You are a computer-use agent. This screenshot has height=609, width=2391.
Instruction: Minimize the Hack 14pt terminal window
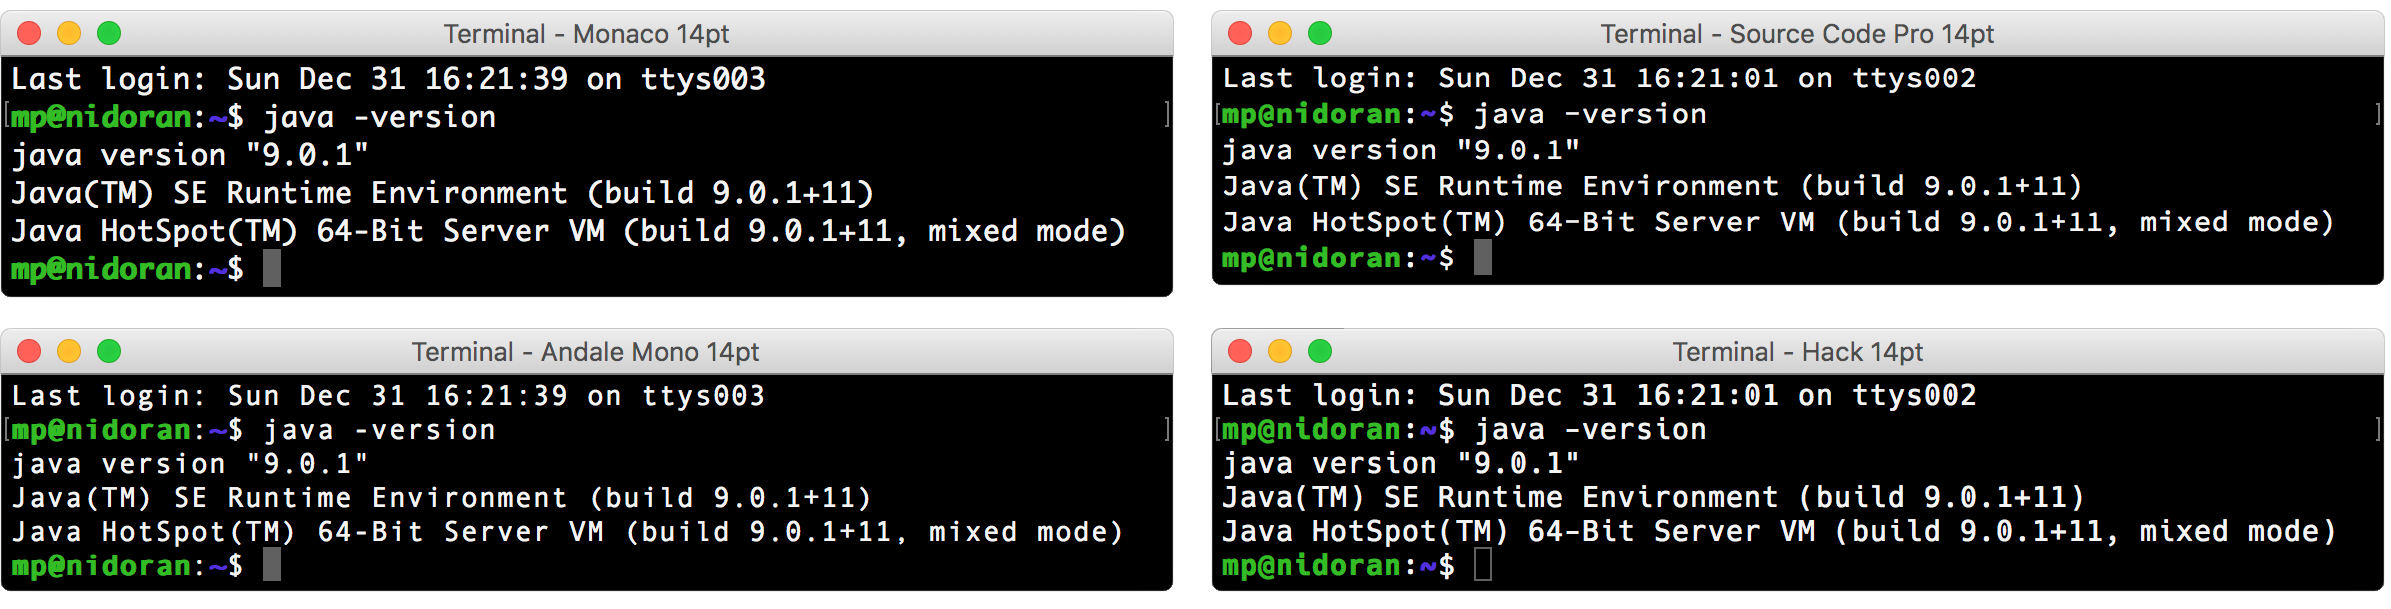1280,352
